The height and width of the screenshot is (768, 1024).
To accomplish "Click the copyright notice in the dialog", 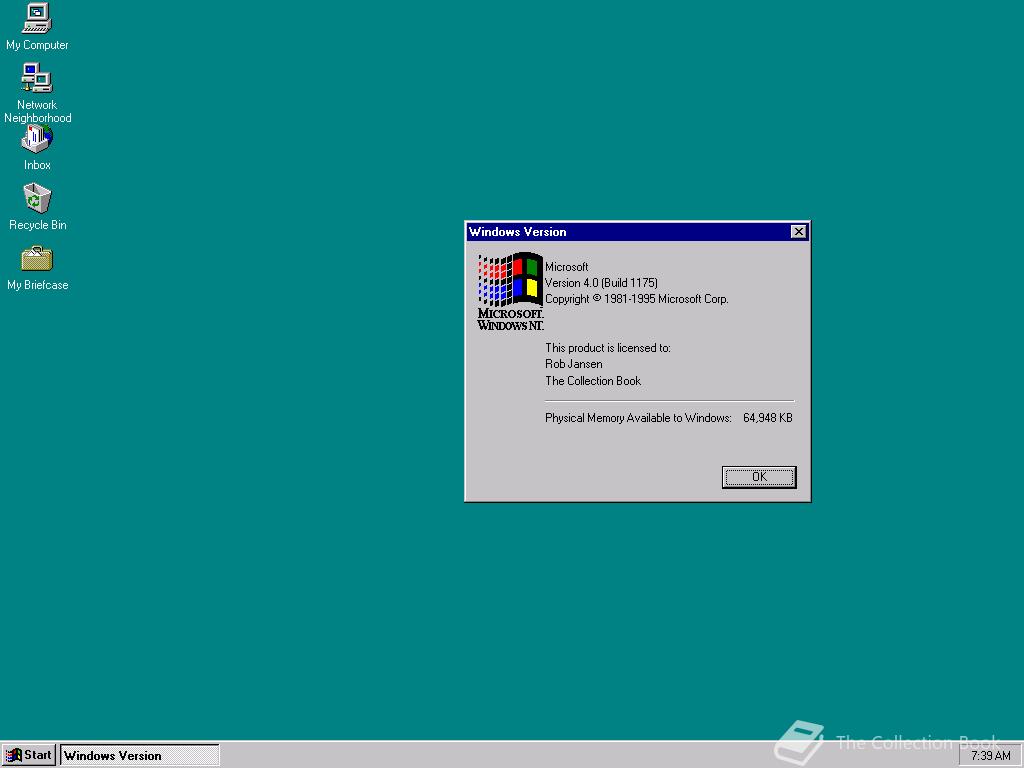I will 635,298.
